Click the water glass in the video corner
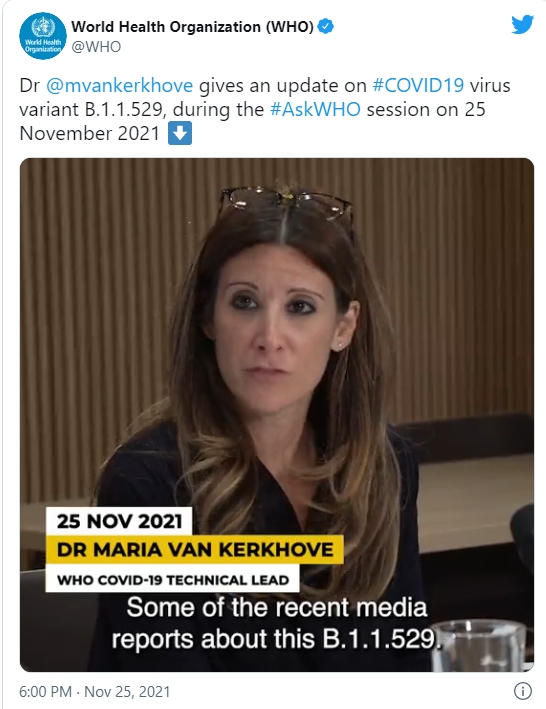546x709 pixels. tap(479, 645)
